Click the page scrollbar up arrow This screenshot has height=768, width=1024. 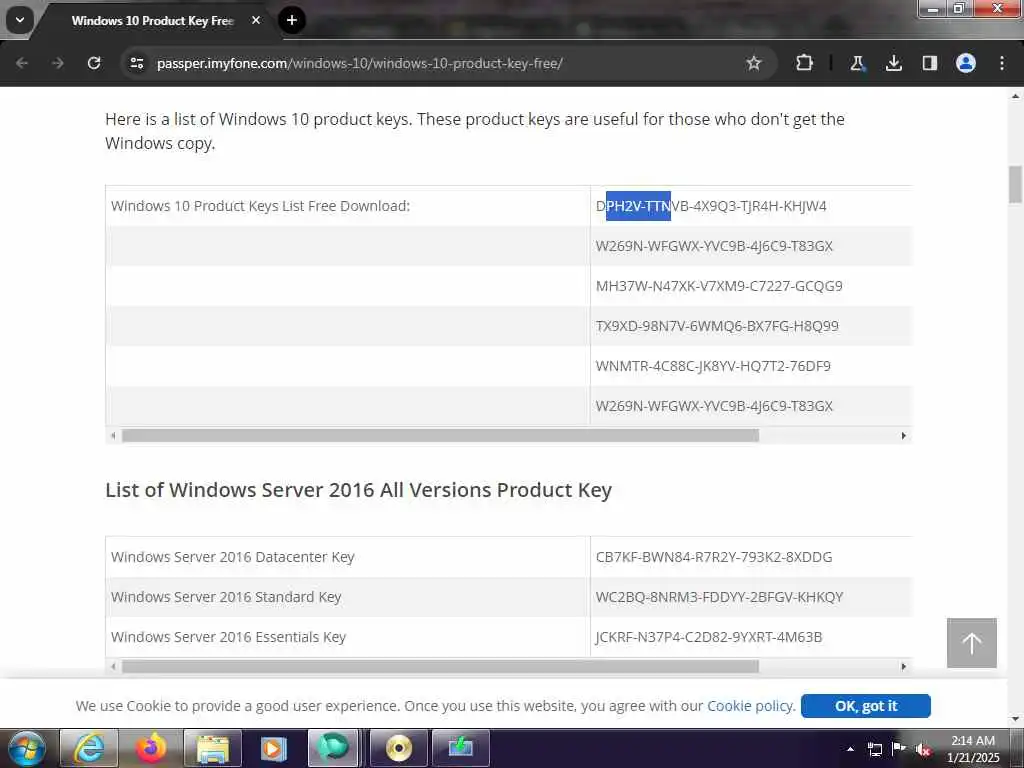tap(1015, 96)
